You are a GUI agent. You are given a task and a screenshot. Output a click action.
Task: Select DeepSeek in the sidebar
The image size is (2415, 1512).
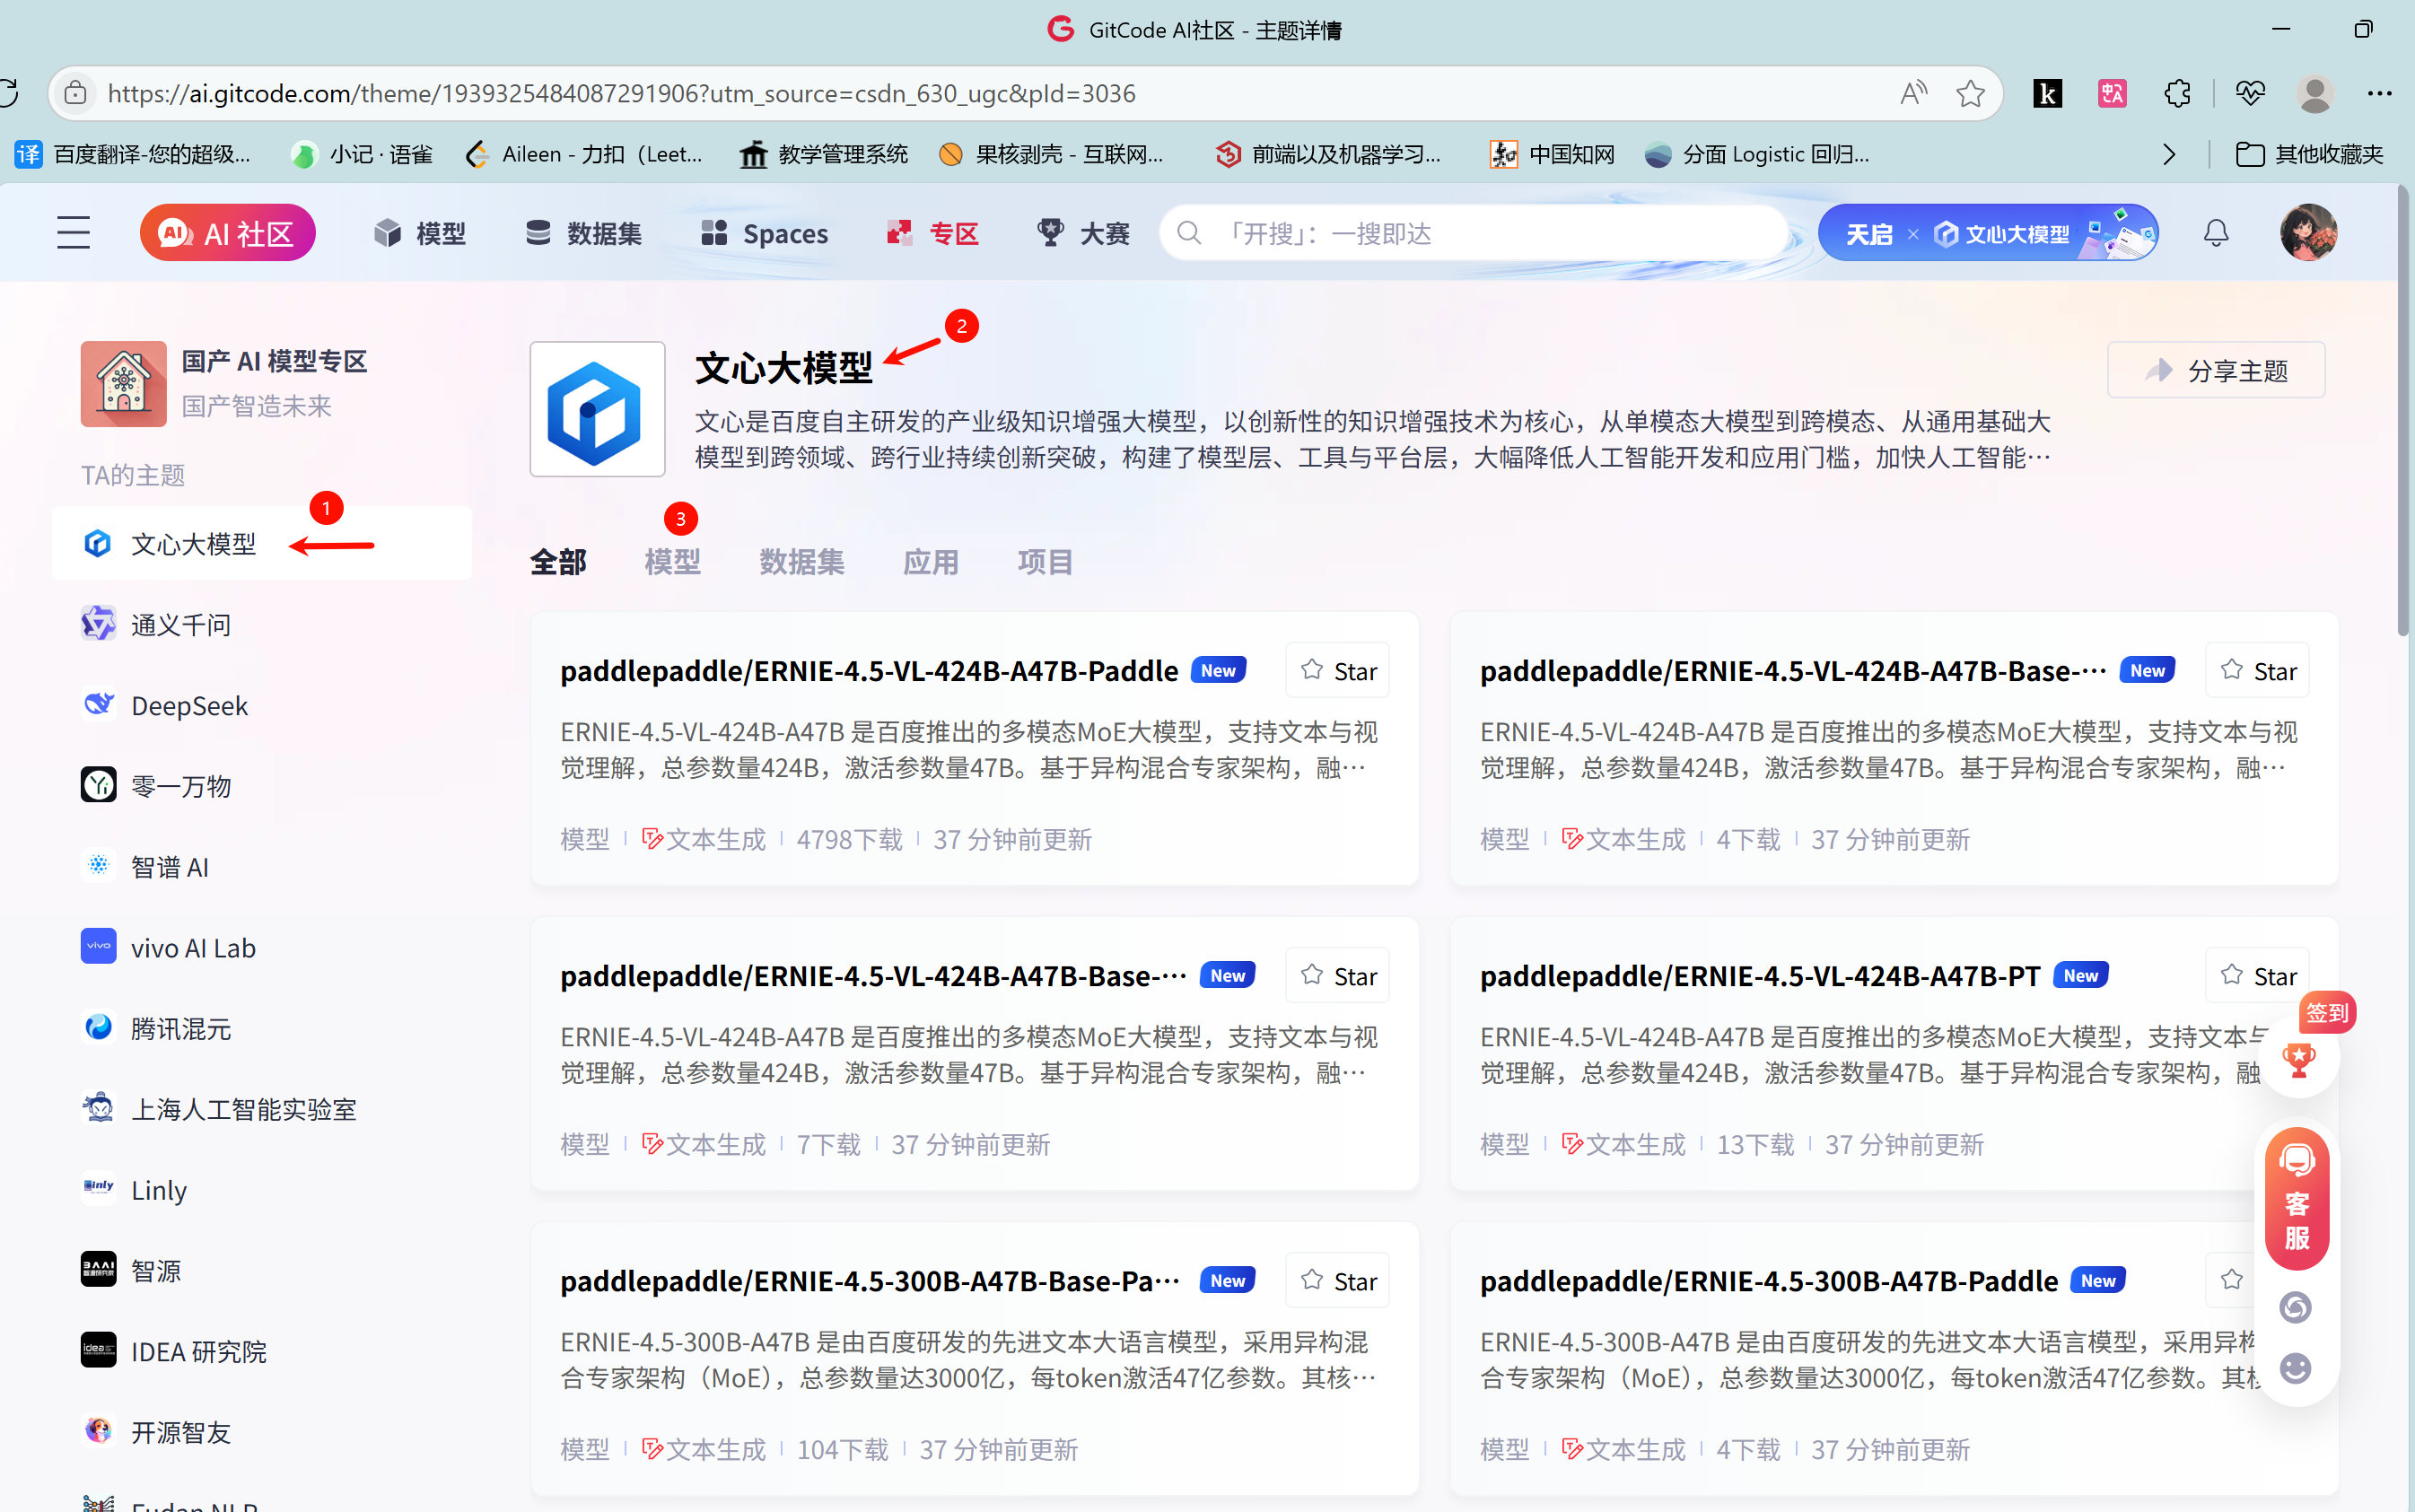click(x=262, y=705)
